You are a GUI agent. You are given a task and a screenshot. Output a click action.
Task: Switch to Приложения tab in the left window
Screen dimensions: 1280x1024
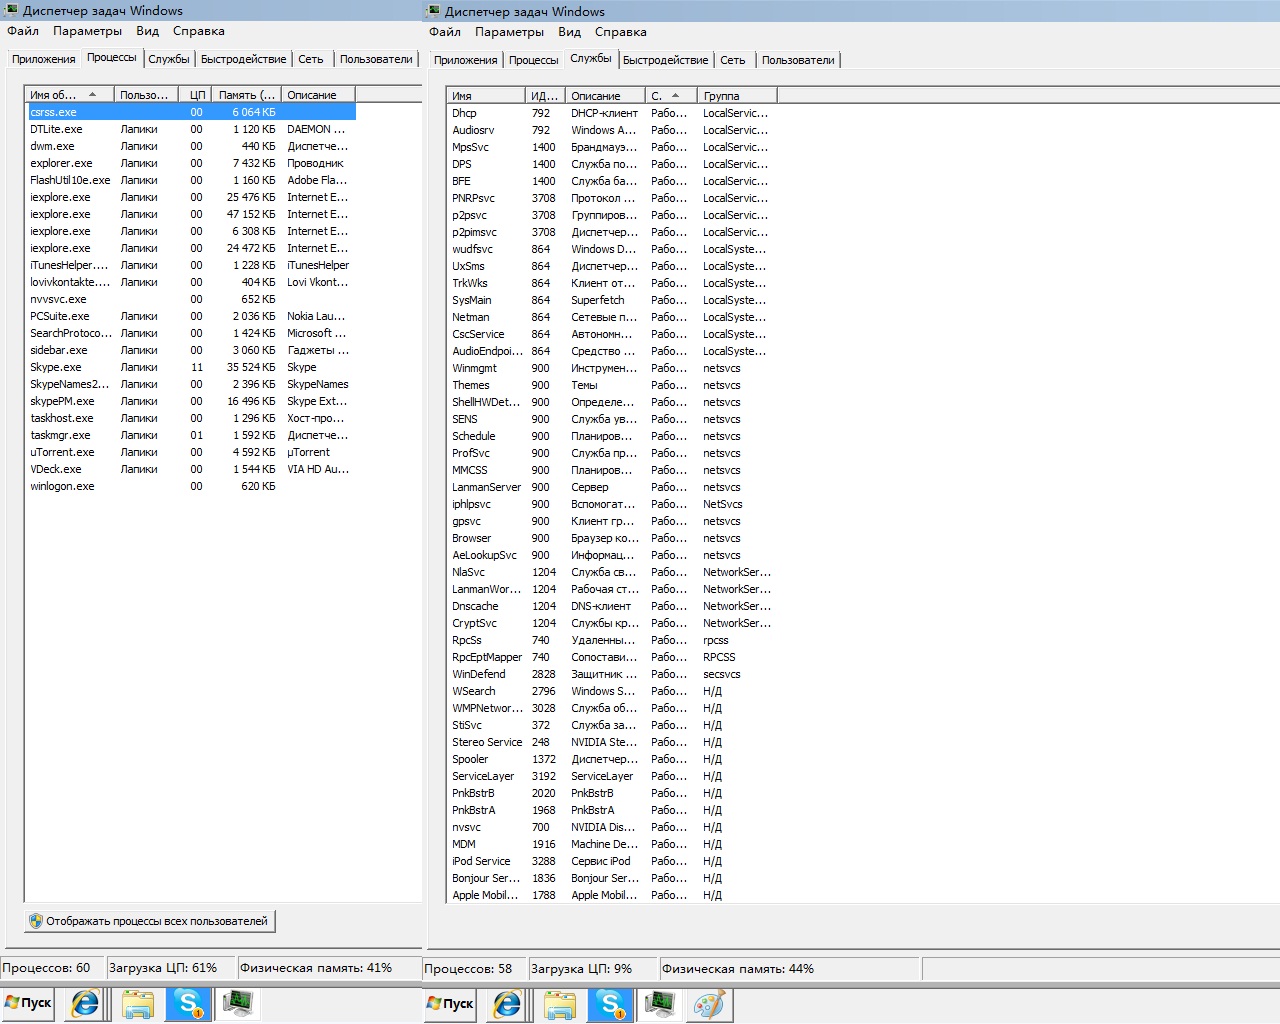pyautogui.click(x=44, y=59)
